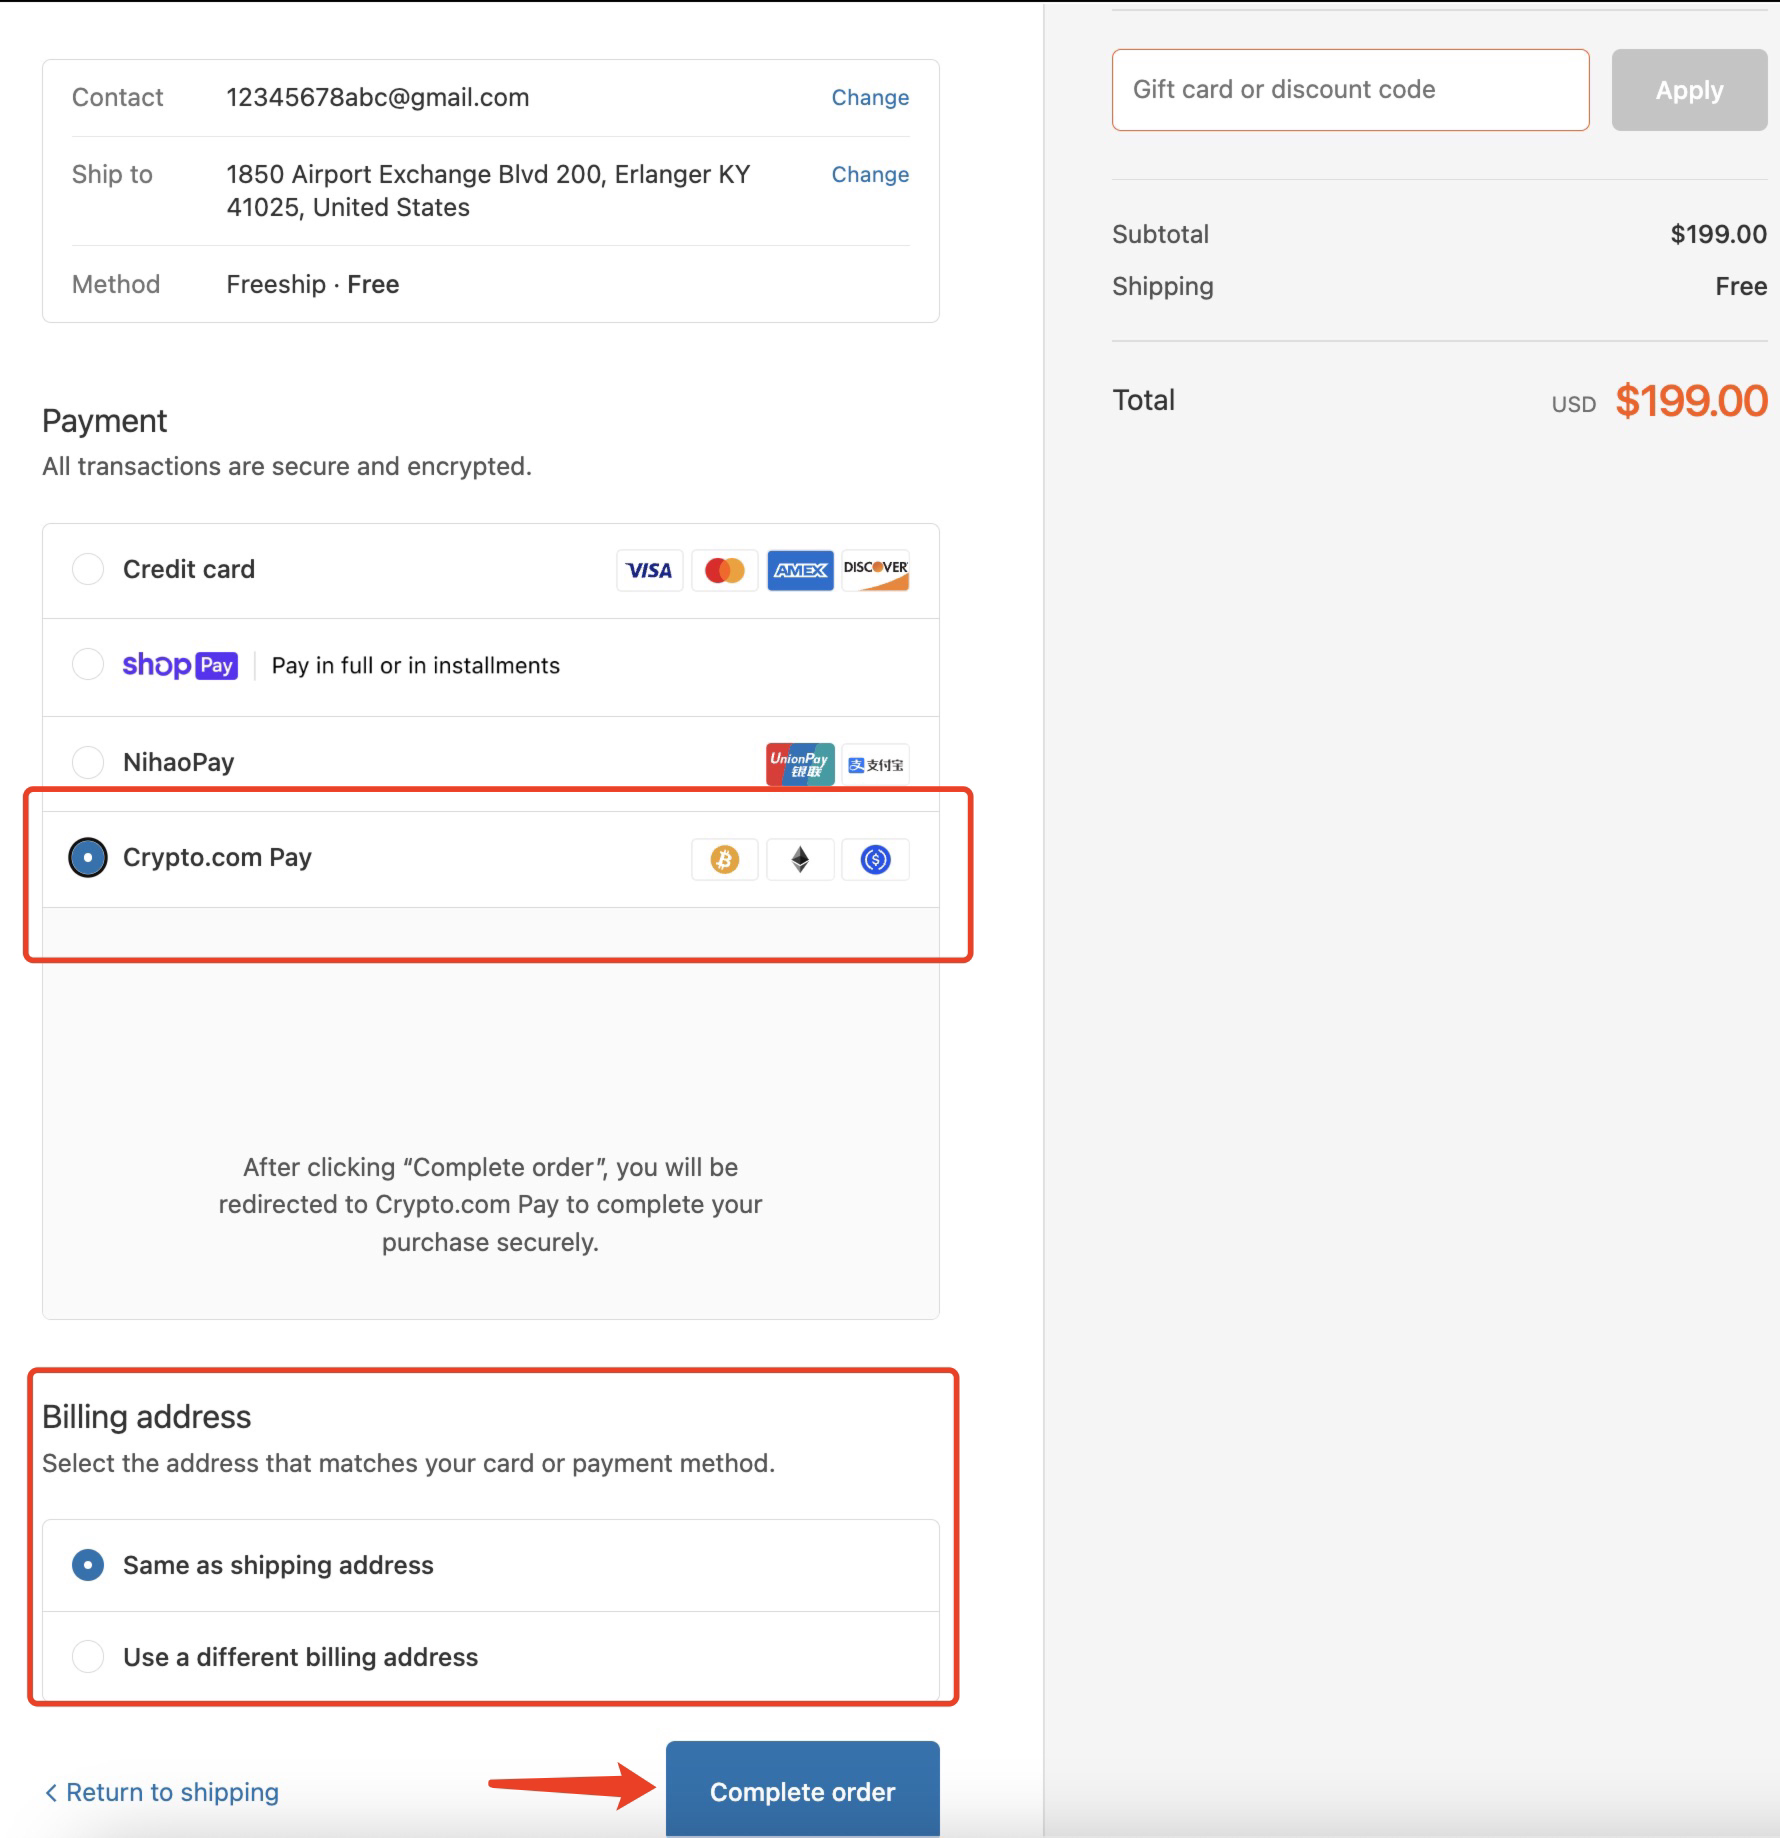The width and height of the screenshot is (1780, 1838).
Task: Click the Bitcoin coin icon
Action: pyautogui.click(x=724, y=859)
